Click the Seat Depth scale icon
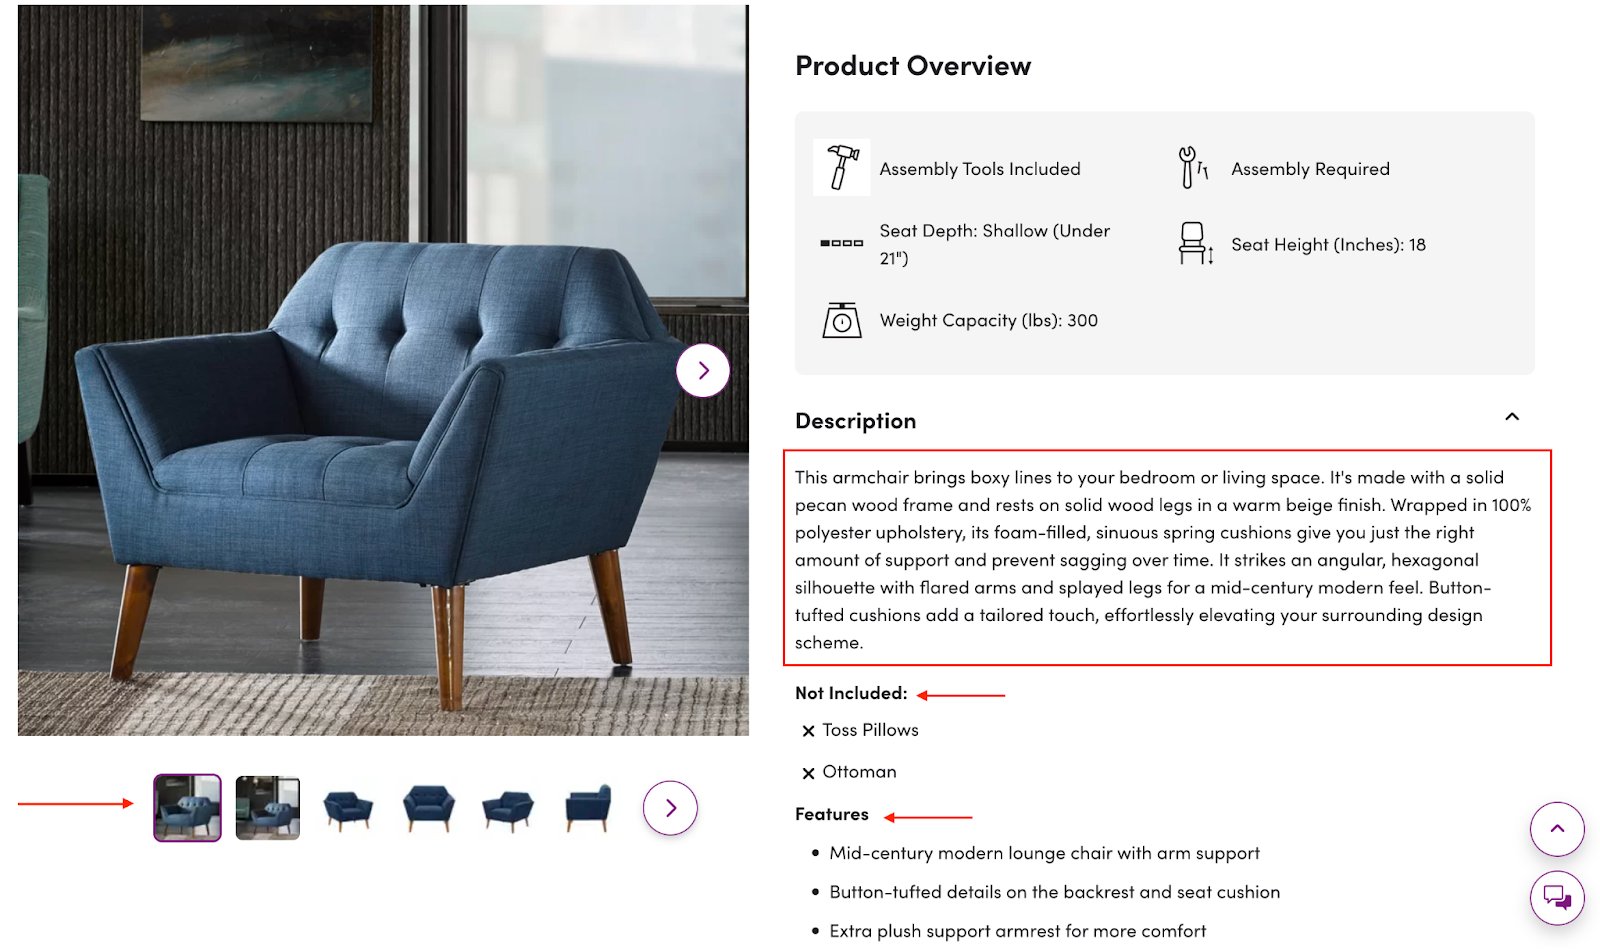Viewport: 1600px width, 950px height. 841,243
